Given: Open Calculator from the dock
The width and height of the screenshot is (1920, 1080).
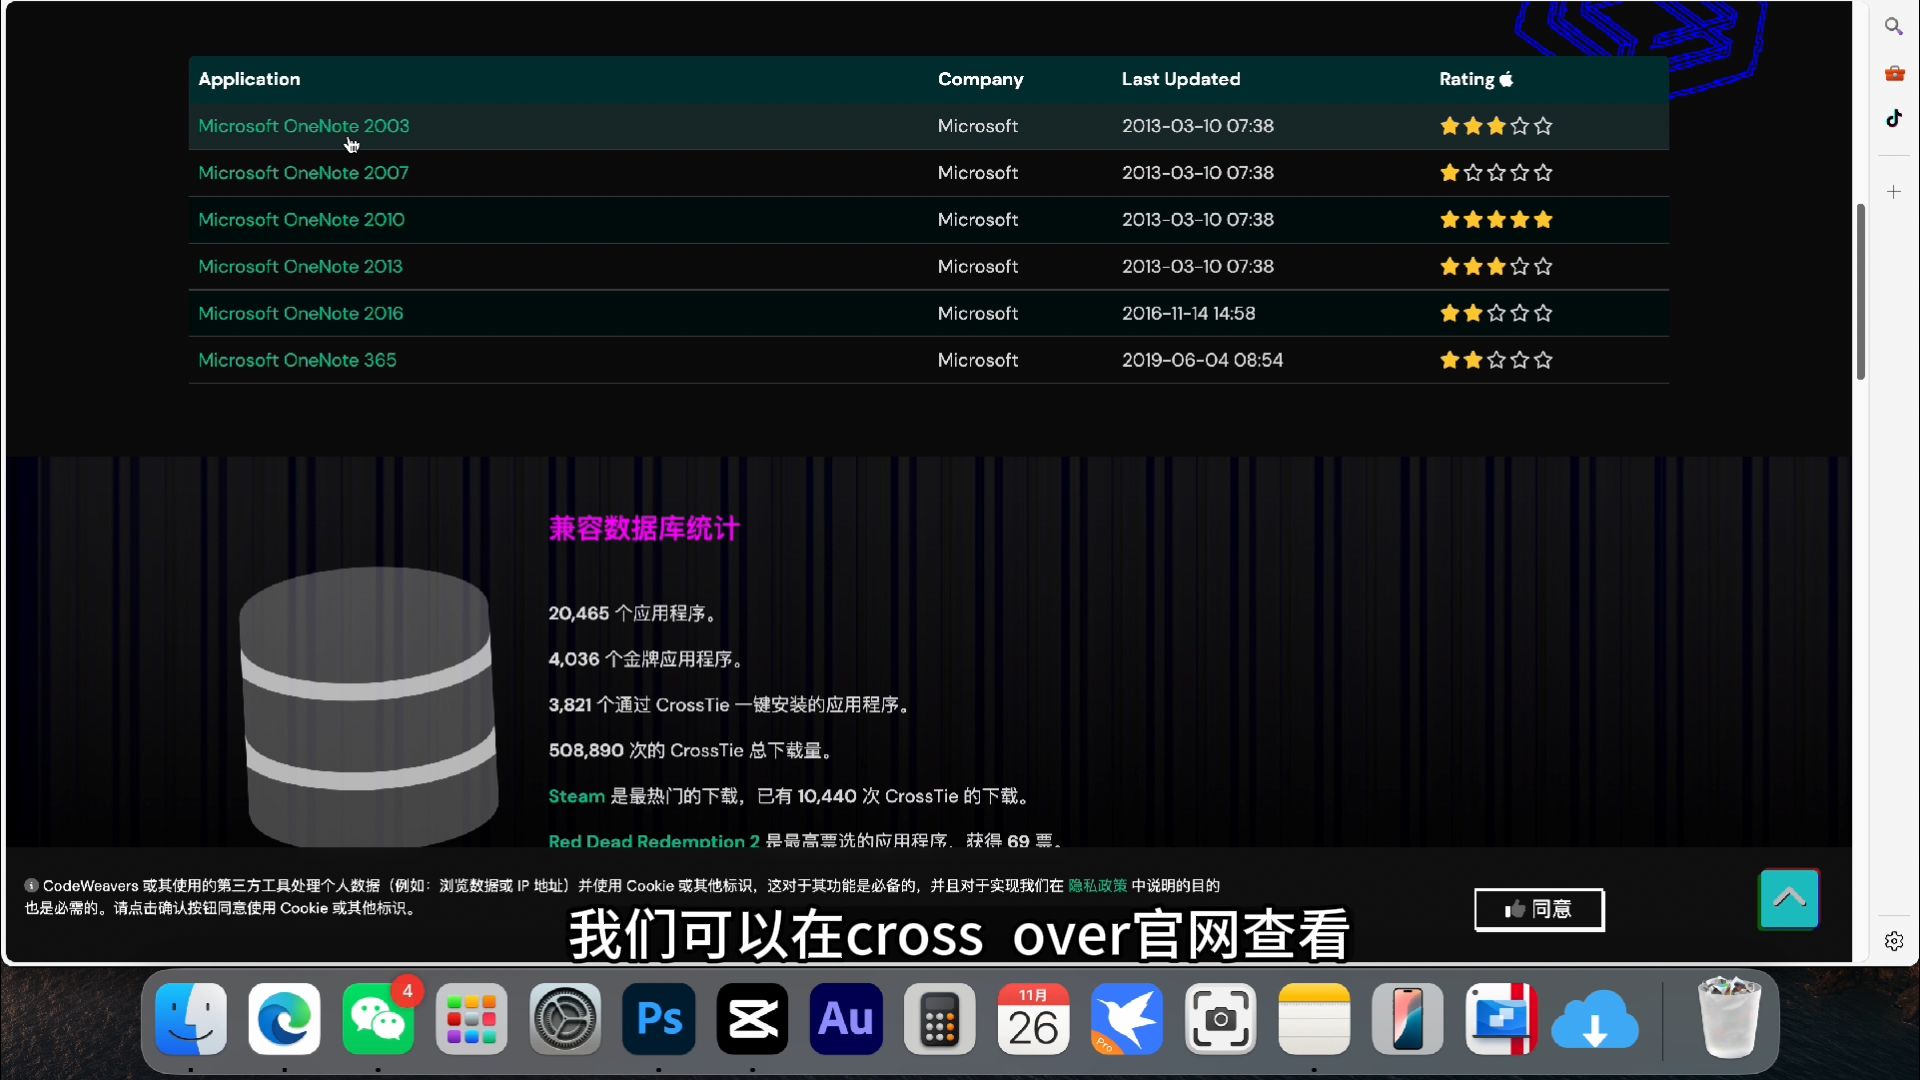Looking at the screenshot, I should pos(939,1019).
